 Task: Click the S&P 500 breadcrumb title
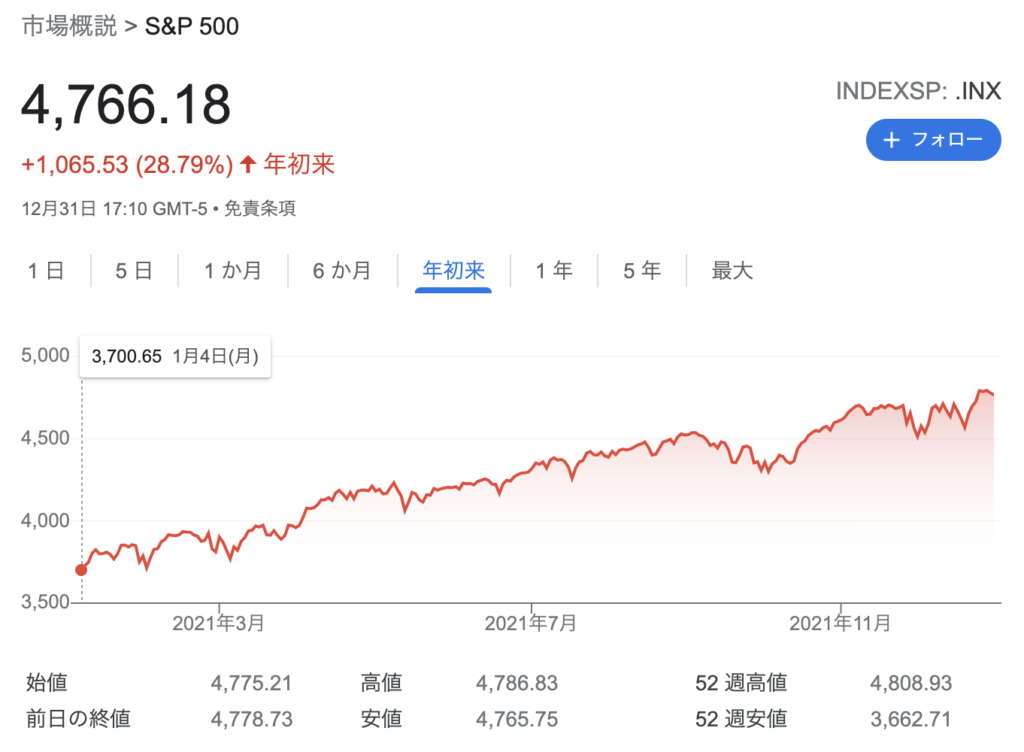(191, 26)
